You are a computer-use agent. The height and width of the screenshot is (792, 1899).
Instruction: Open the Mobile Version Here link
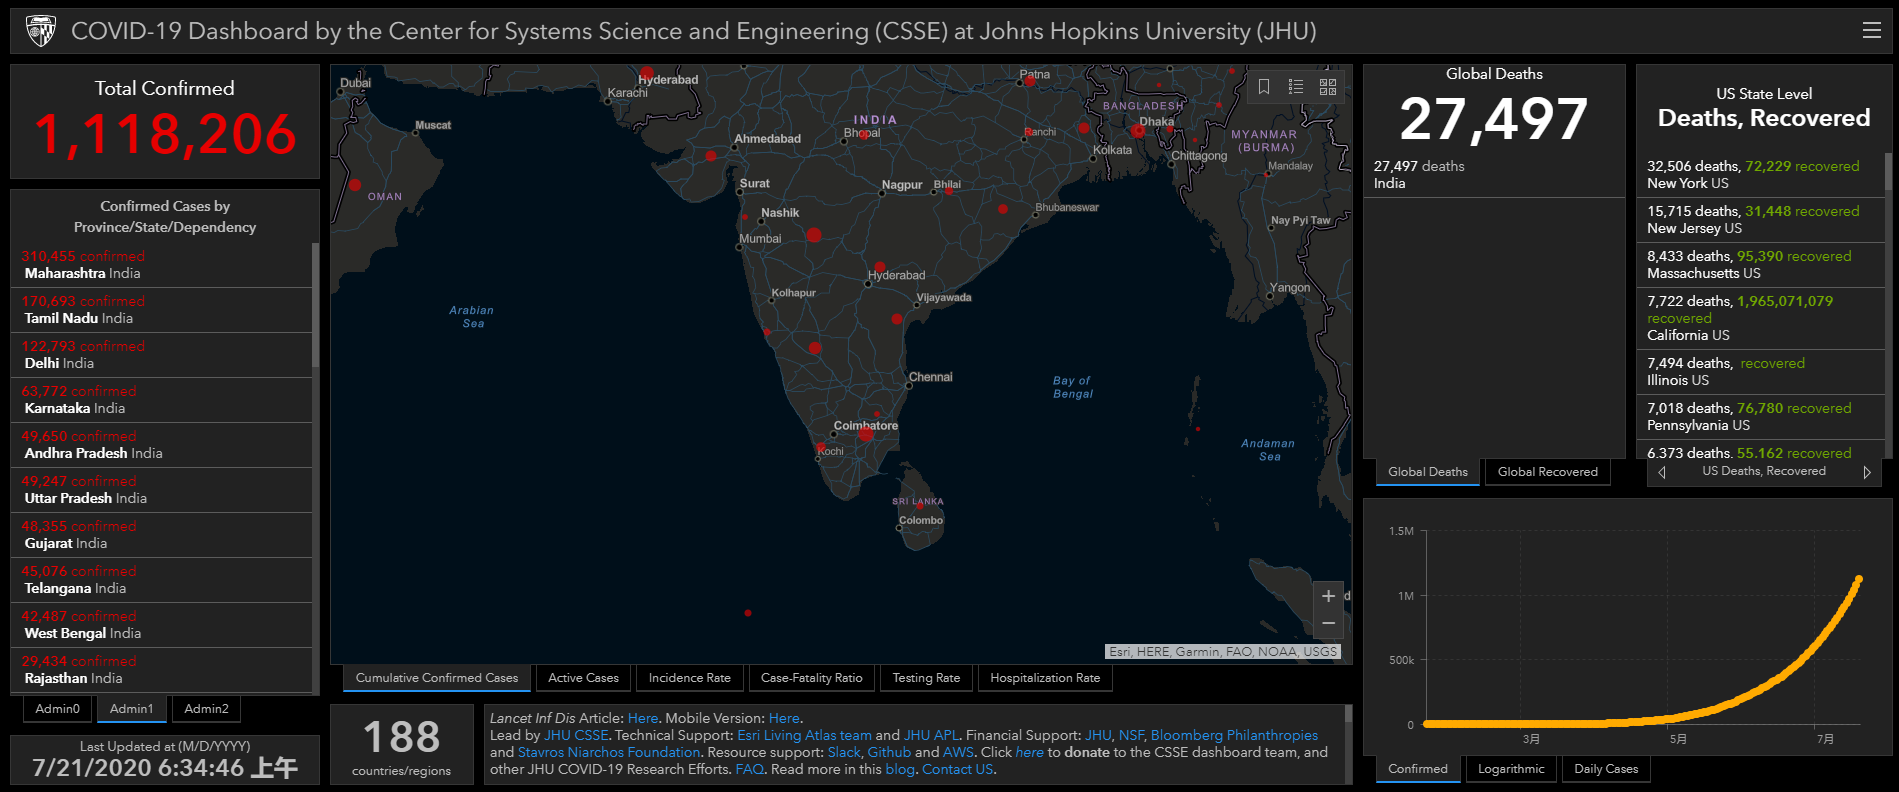784,718
